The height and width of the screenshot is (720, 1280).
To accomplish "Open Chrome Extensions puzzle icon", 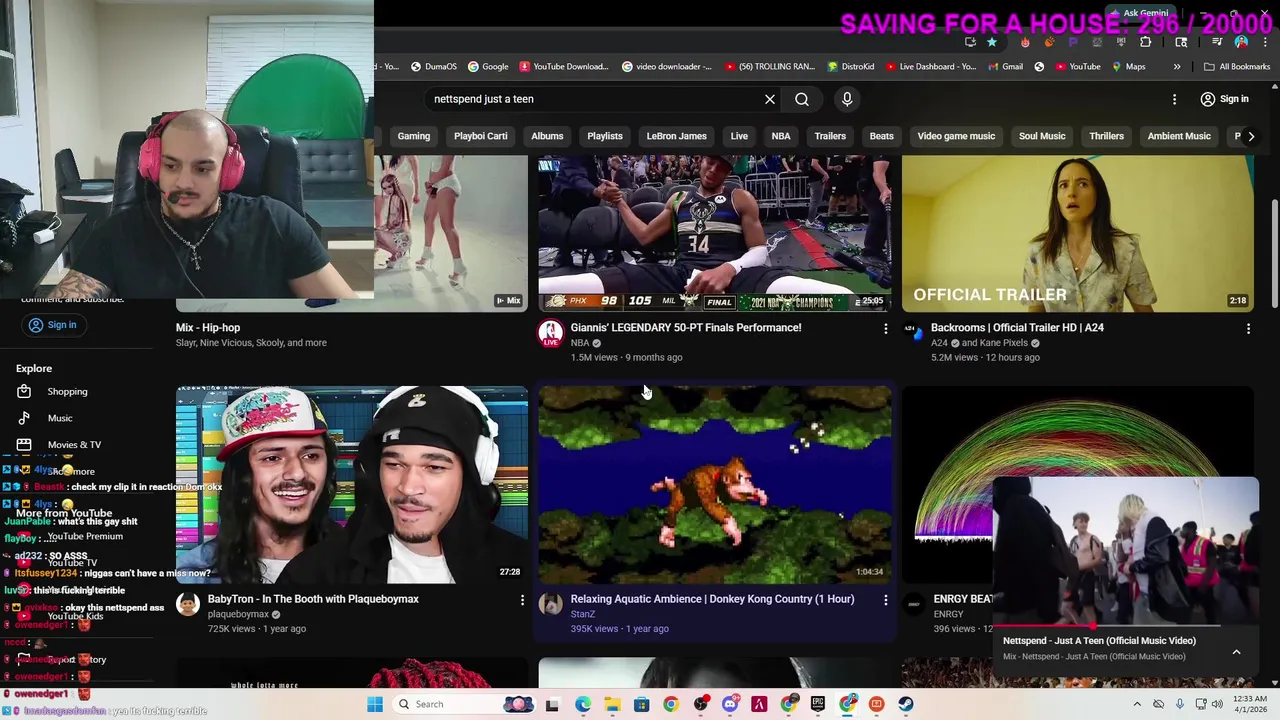I will (1145, 42).
